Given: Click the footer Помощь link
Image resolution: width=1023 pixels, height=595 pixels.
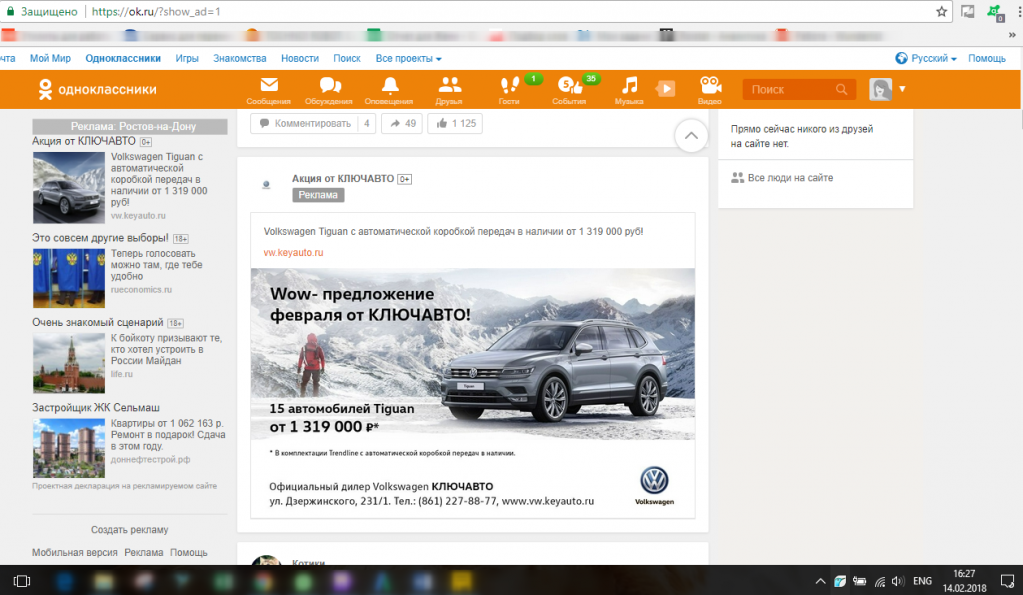Looking at the screenshot, I should coord(189,553).
